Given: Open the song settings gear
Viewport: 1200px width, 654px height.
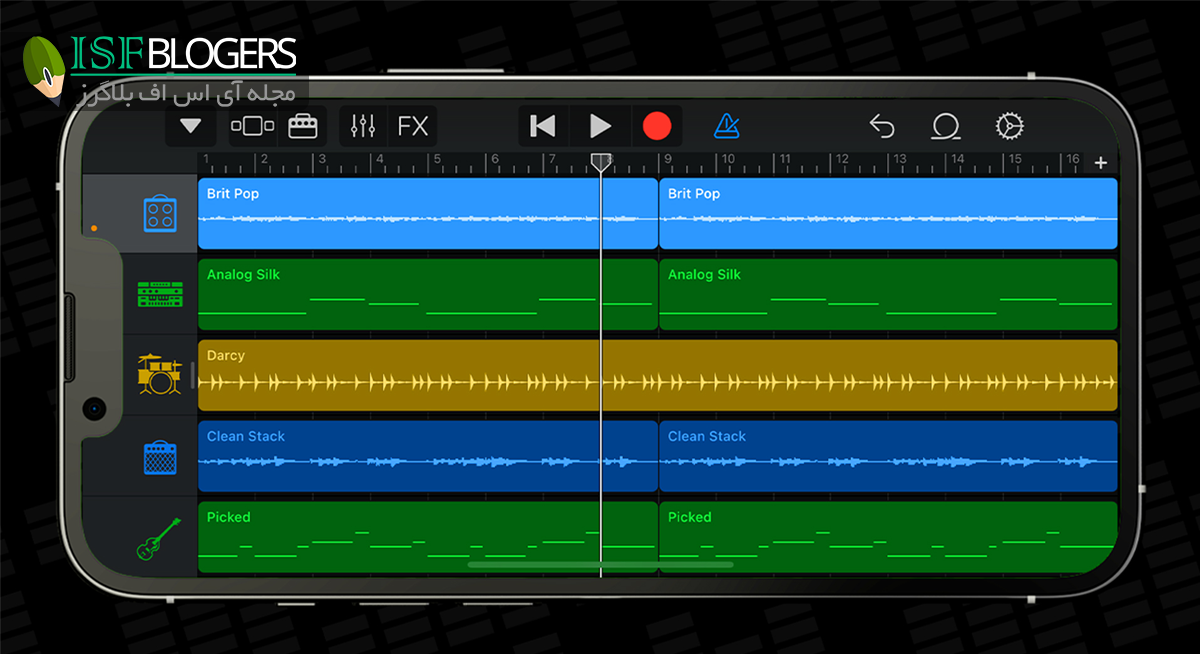Looking at the screenshot, I should pos(1009,126).
